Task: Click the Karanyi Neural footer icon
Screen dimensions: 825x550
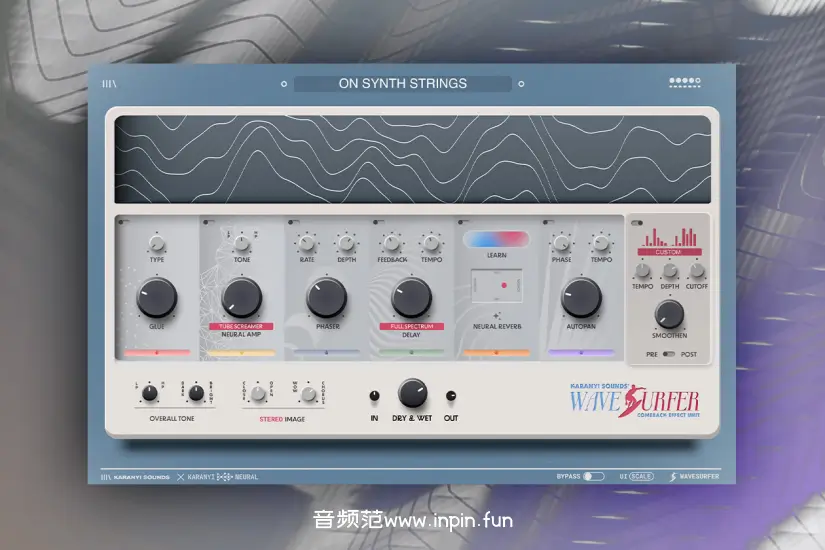Action: pyautogui.click(x=223, y=477)
